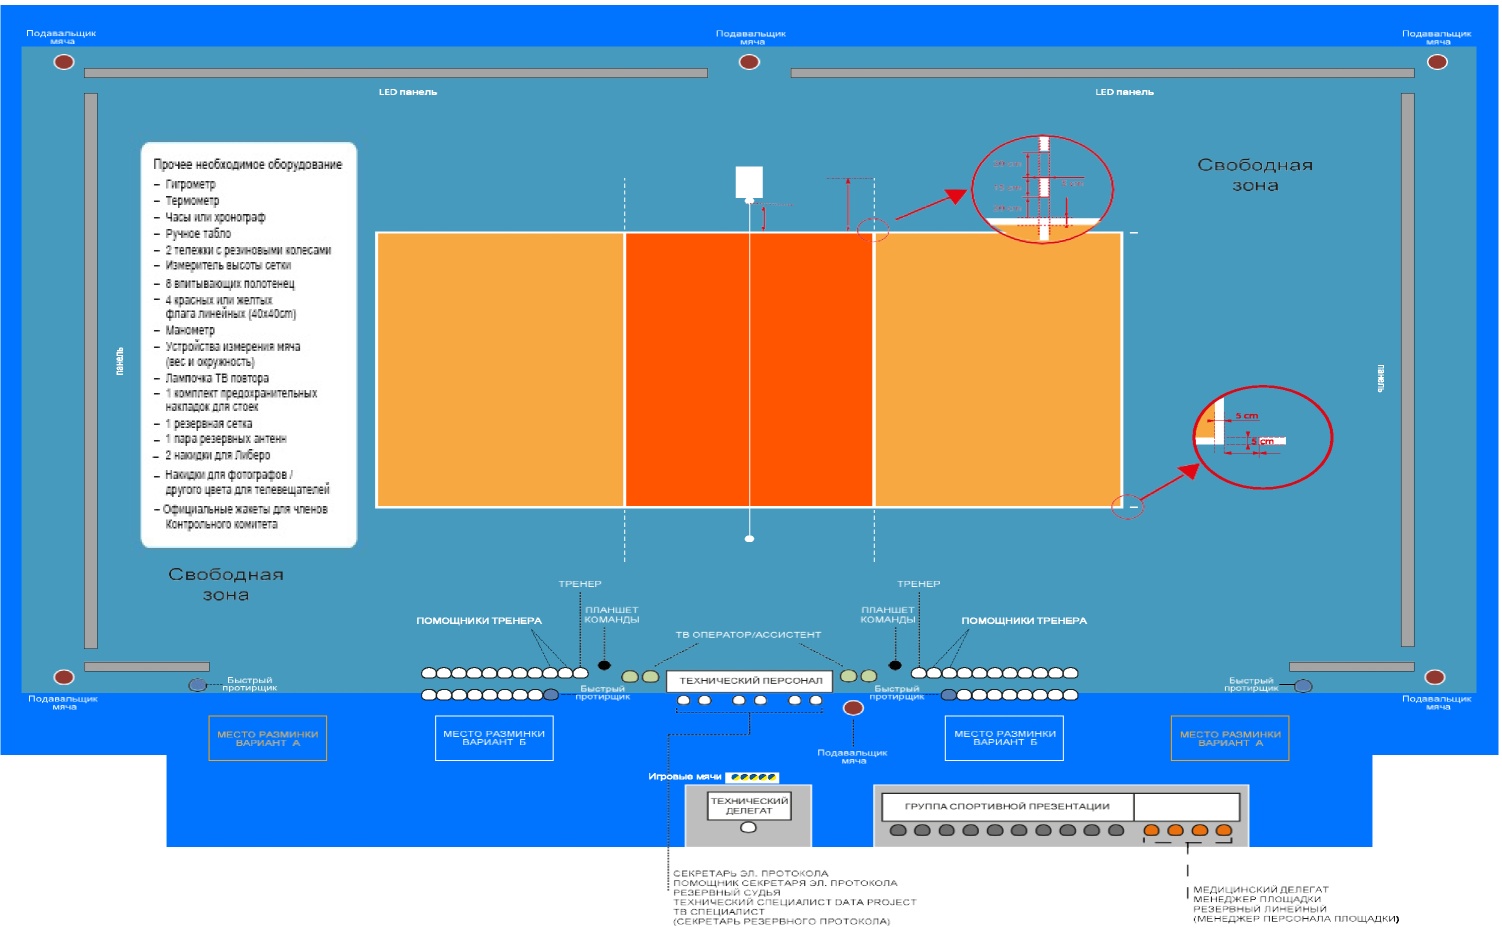Select the white referee stand square above net
The image size is (1502, 928).
pos(749,181)
